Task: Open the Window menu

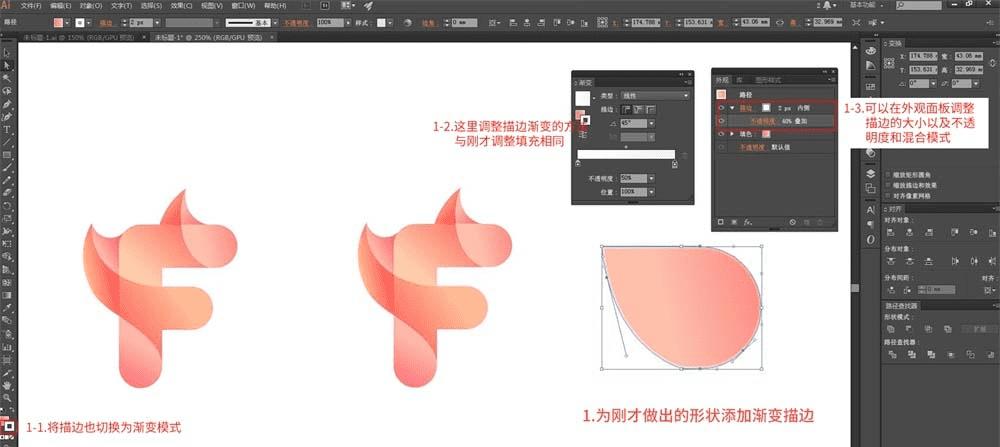Action: tap(243, 5)
